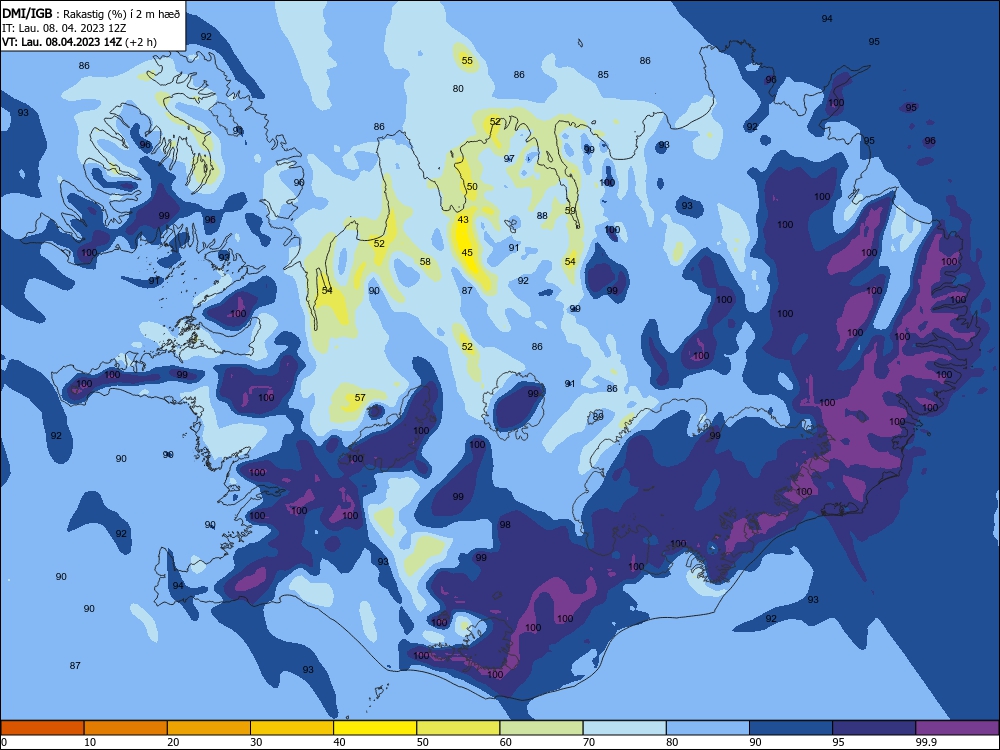Choose the dark blue 90–95 legend swatch
Image resolution: width=1000 pixels, height=750 pixels.
791,728
